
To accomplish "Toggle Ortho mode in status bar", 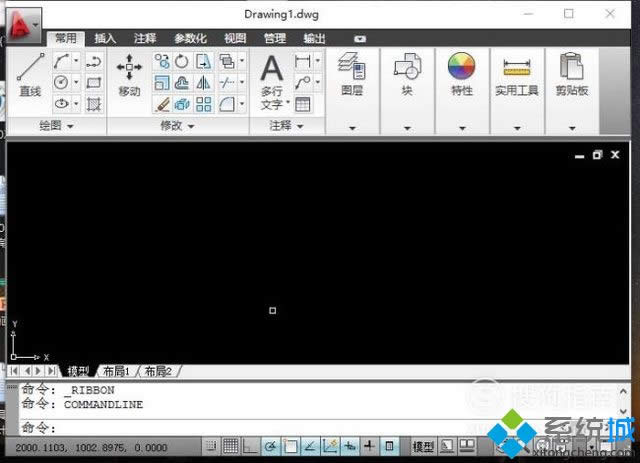I will tap(250, 446).
